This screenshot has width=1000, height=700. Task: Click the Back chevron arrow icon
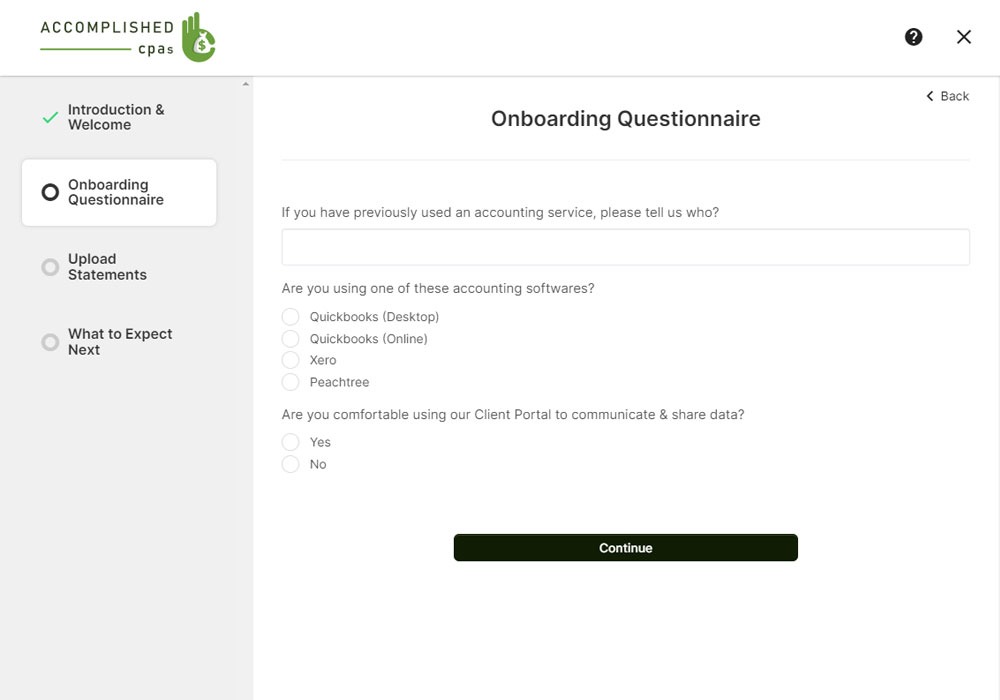(930, 96)
